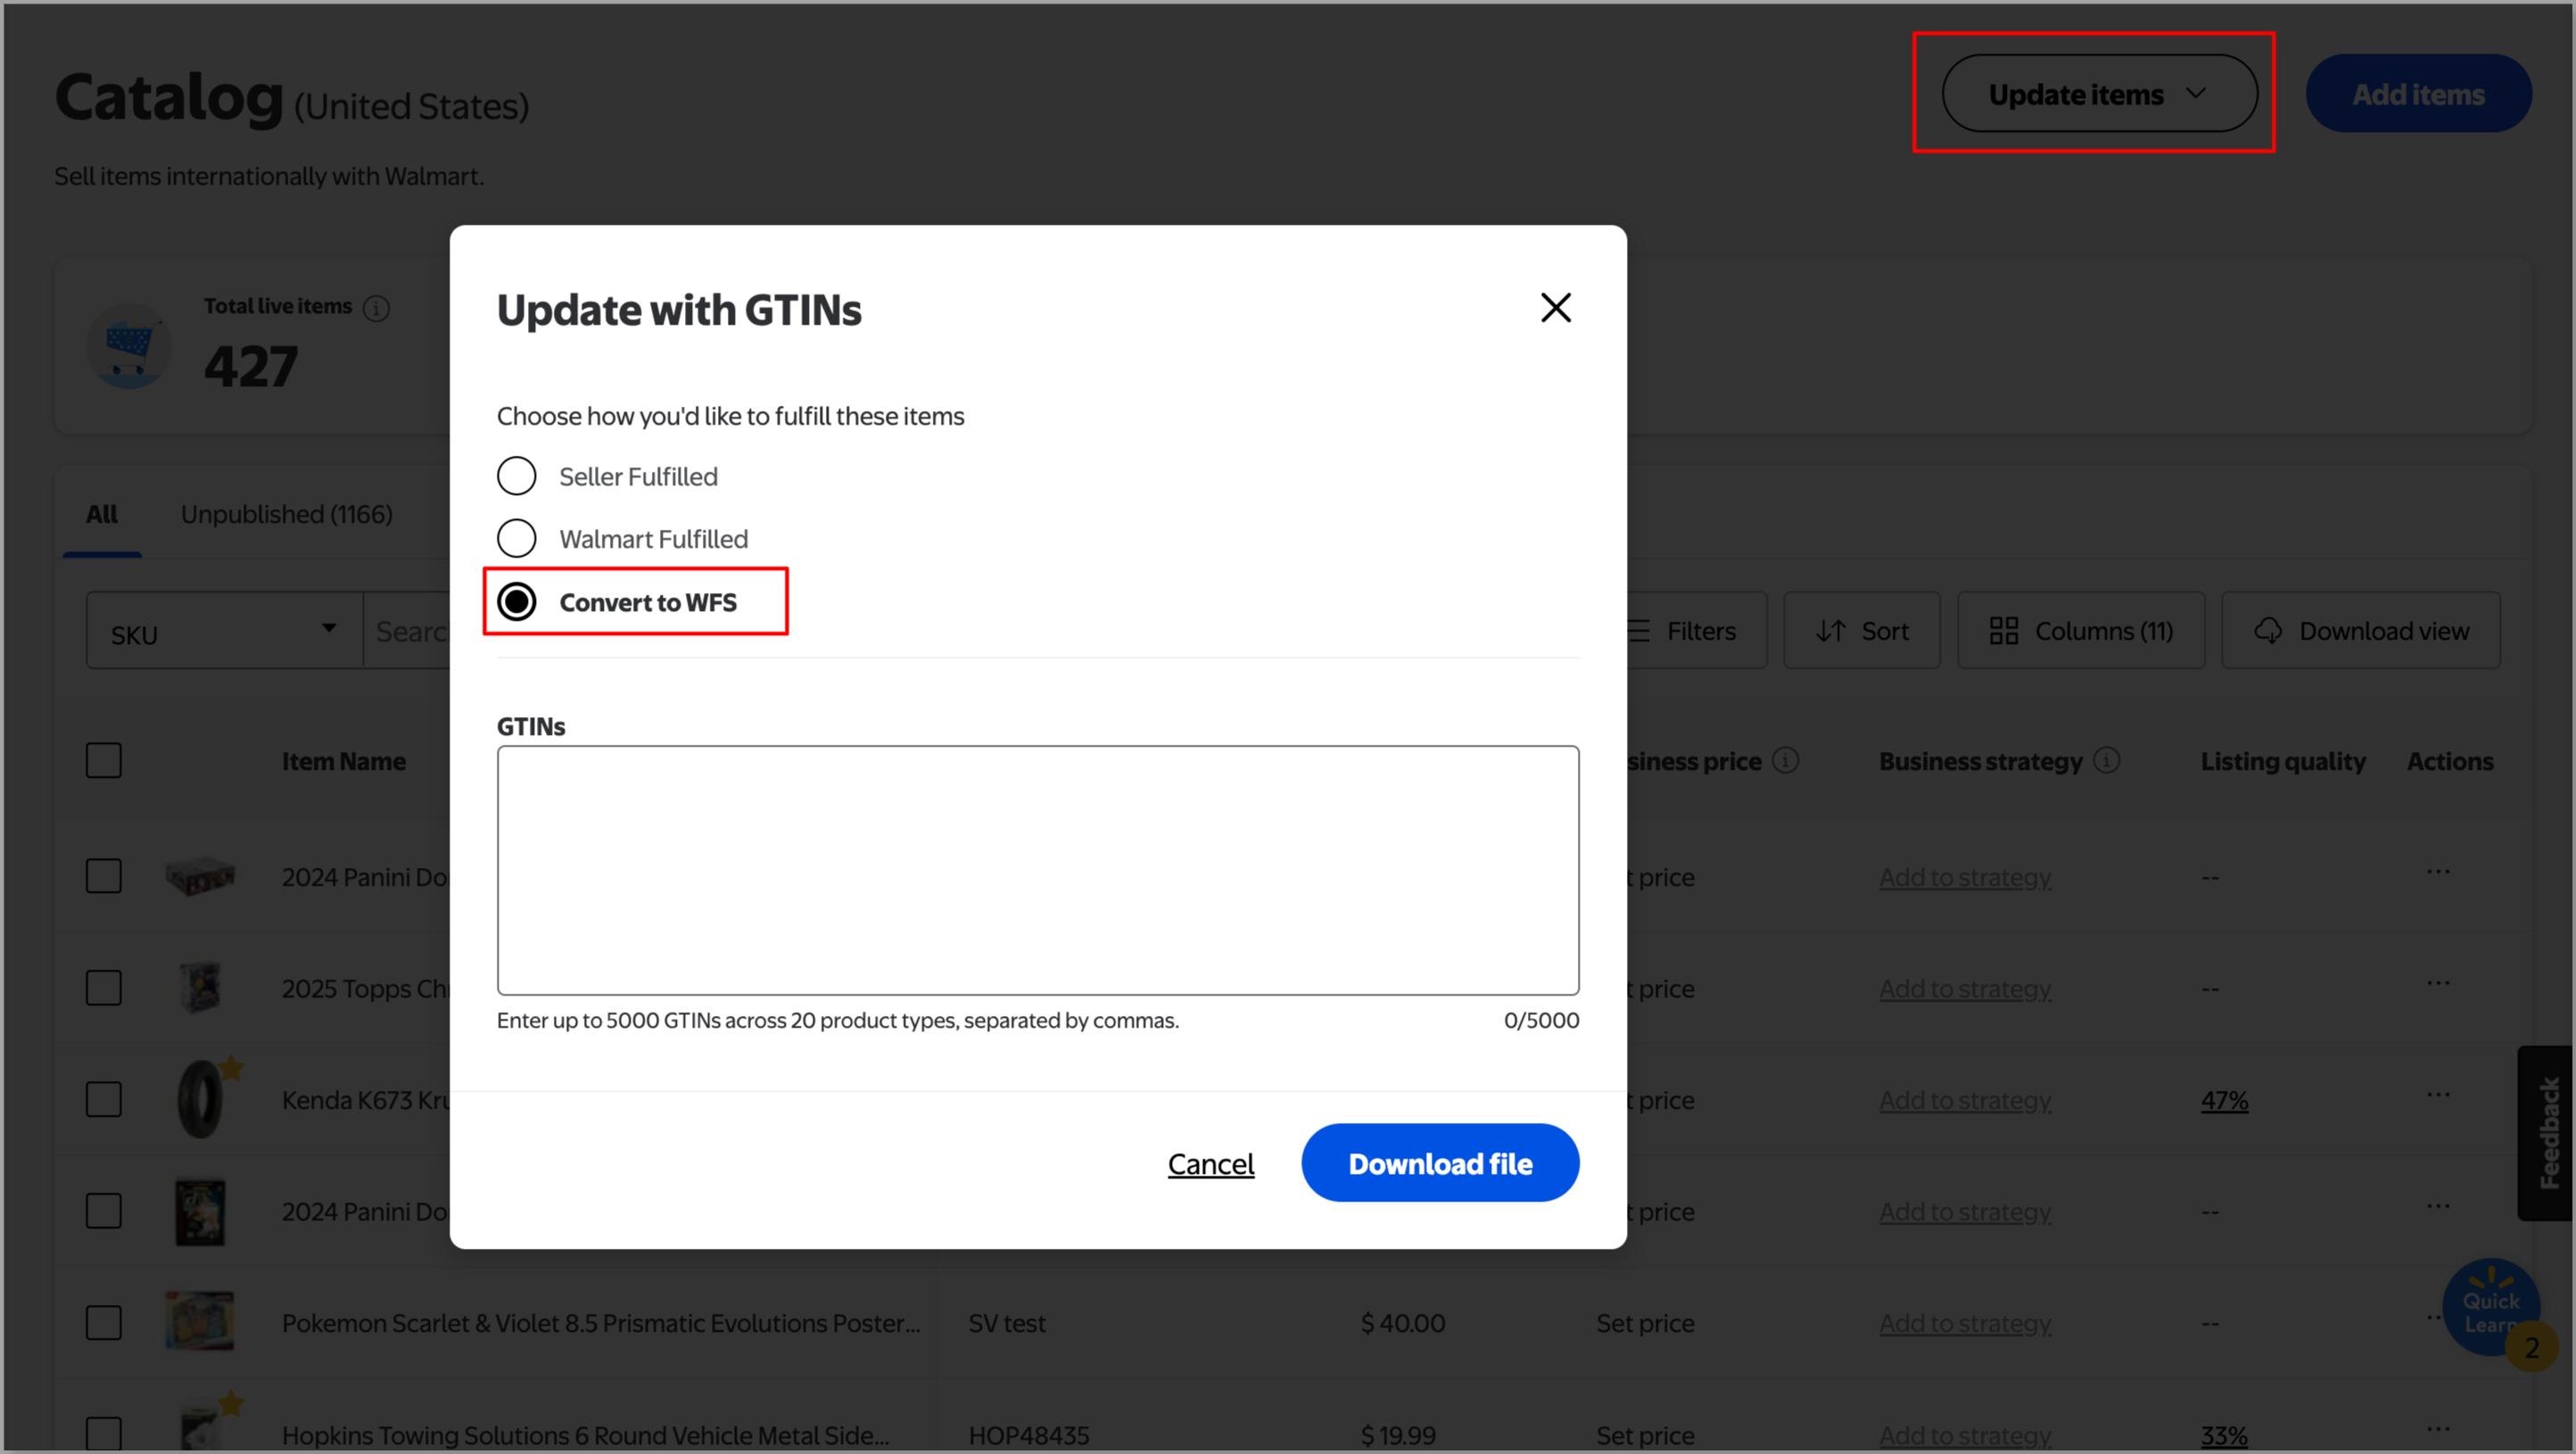The image size is (2576, 1454).
Task: Click the Business price info icon
Action: (x=1785, y=761)
